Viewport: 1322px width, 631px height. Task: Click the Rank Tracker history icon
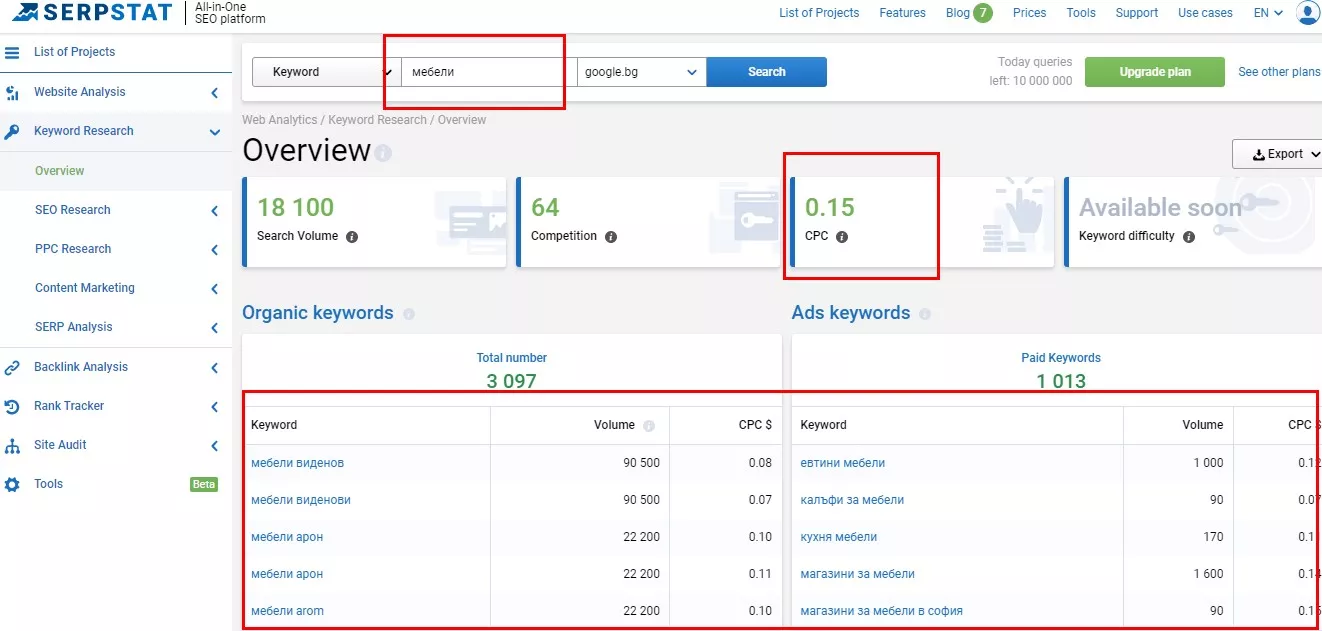coord(12,406)
